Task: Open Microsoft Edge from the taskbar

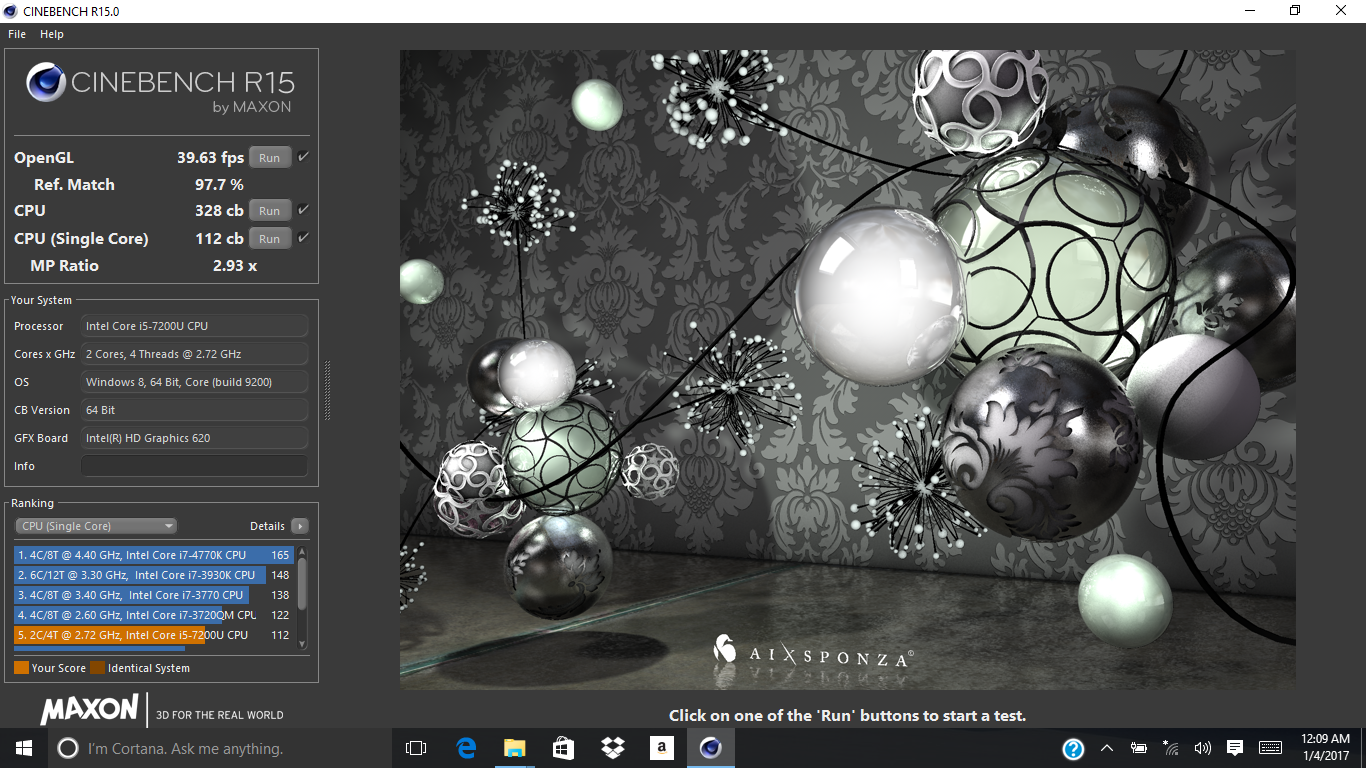Action: tap(466, 748)
